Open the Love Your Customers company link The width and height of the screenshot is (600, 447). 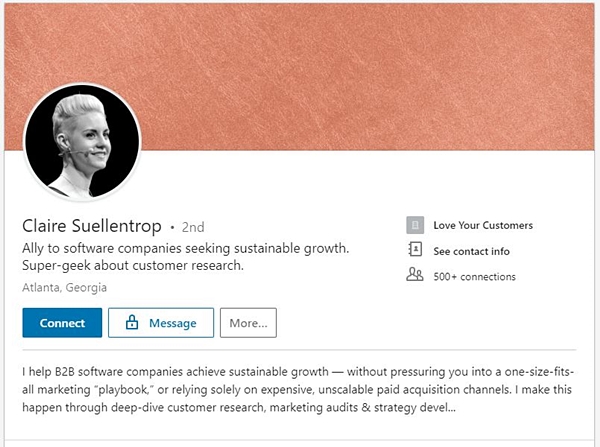click(483, 225)
